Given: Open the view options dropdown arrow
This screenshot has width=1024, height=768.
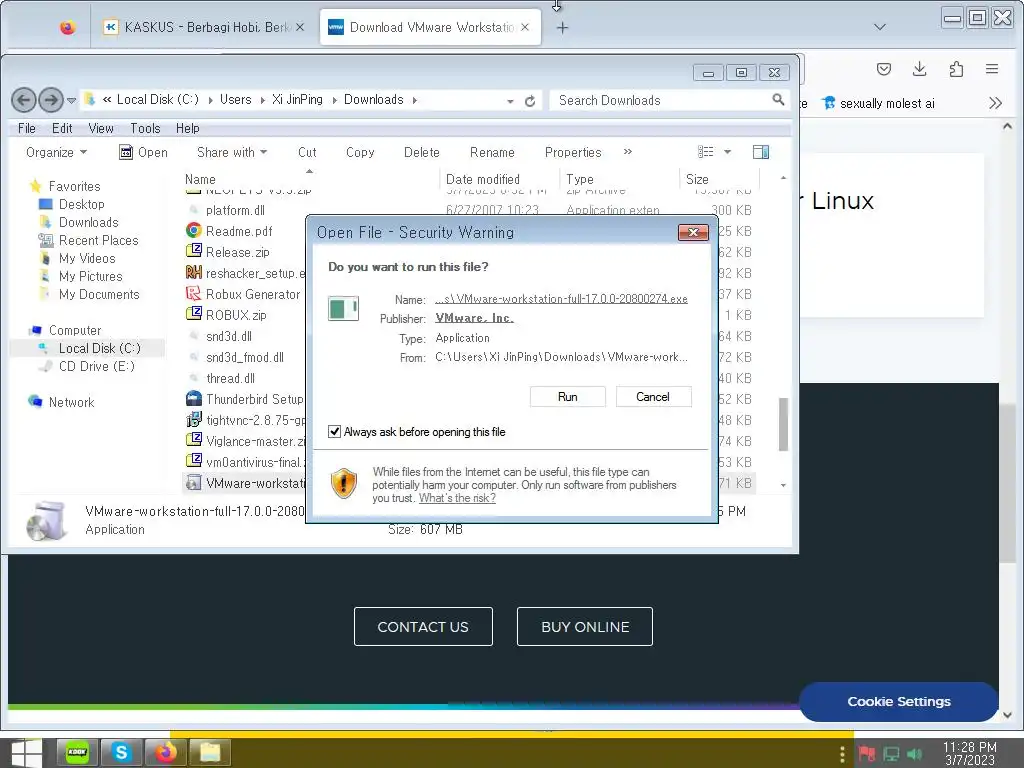Looking at the screenshot, I should [x=728, y=152].
